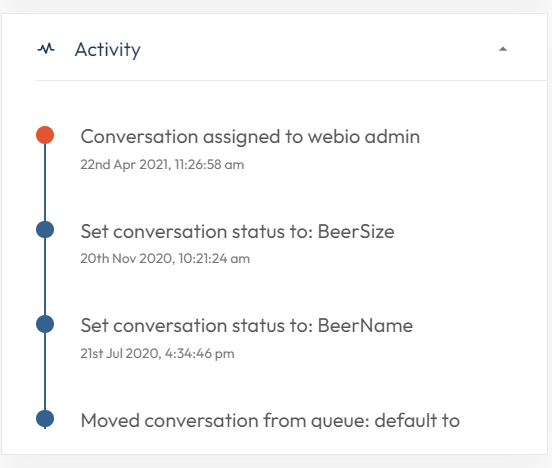Click the 20th Nov 2020 timestamp

pyautogui.click(x=165, y=259)
